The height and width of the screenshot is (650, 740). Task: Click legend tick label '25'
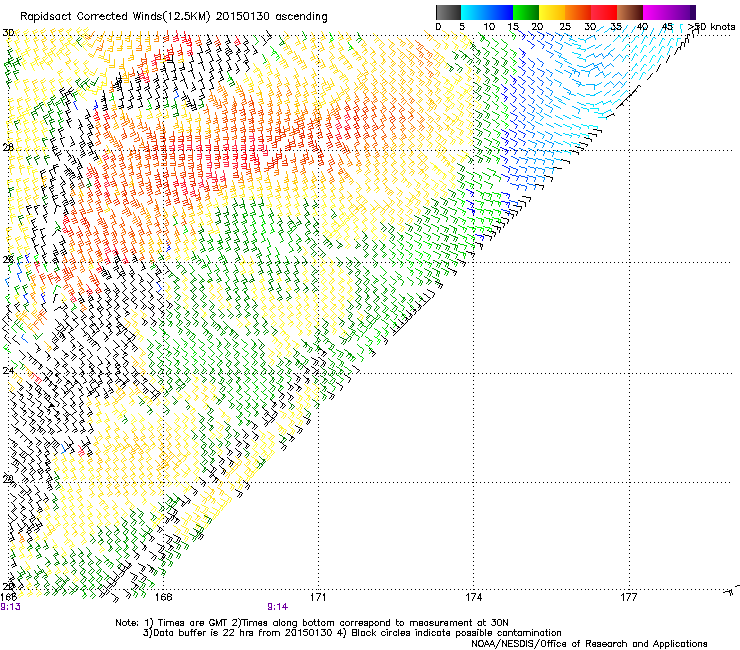pyautogui.click(x=565, y=27)
